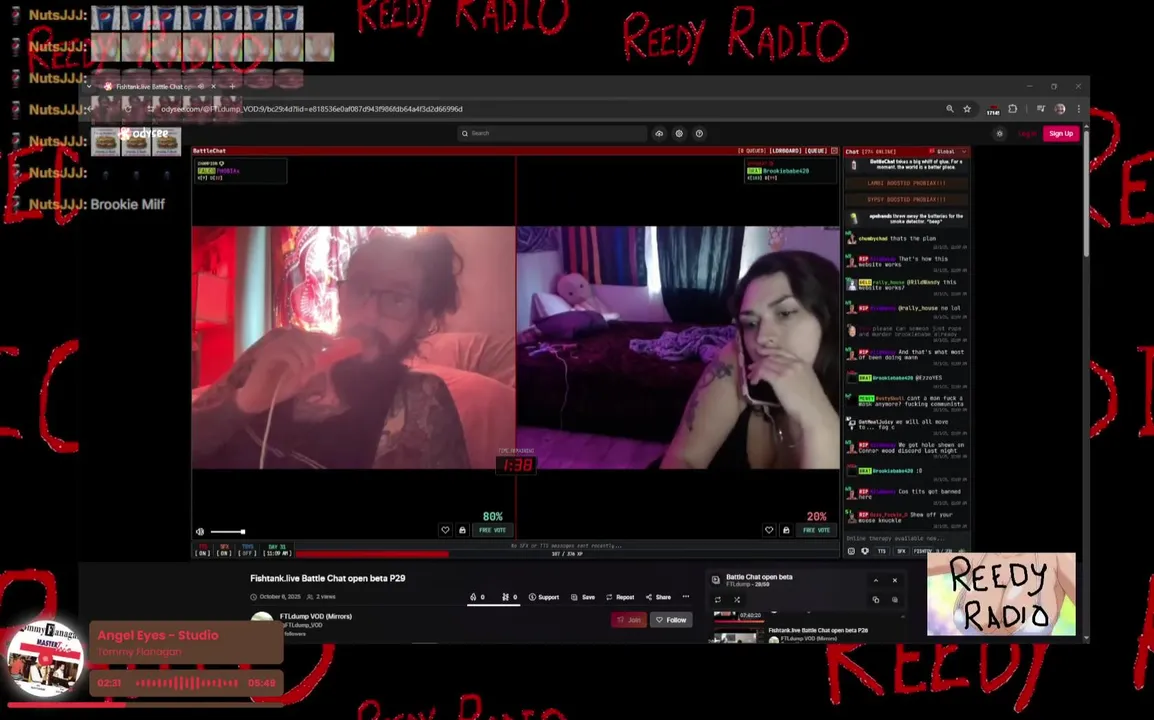The image size is (1154, 720).
Task: Close the Battle Chat open beta playlist
Action: click(x=895, y=580)
